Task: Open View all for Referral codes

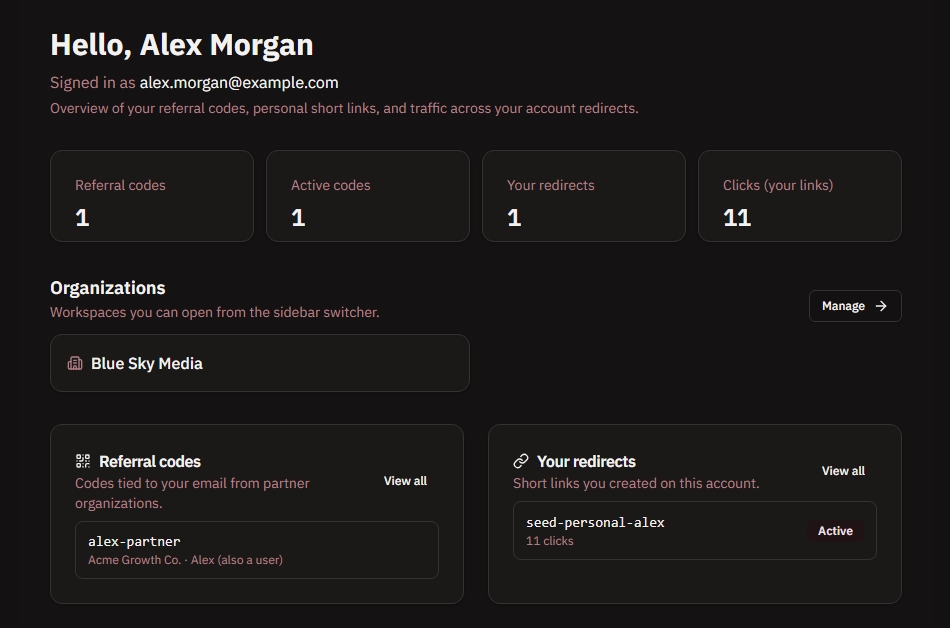Action: point(405,481)
